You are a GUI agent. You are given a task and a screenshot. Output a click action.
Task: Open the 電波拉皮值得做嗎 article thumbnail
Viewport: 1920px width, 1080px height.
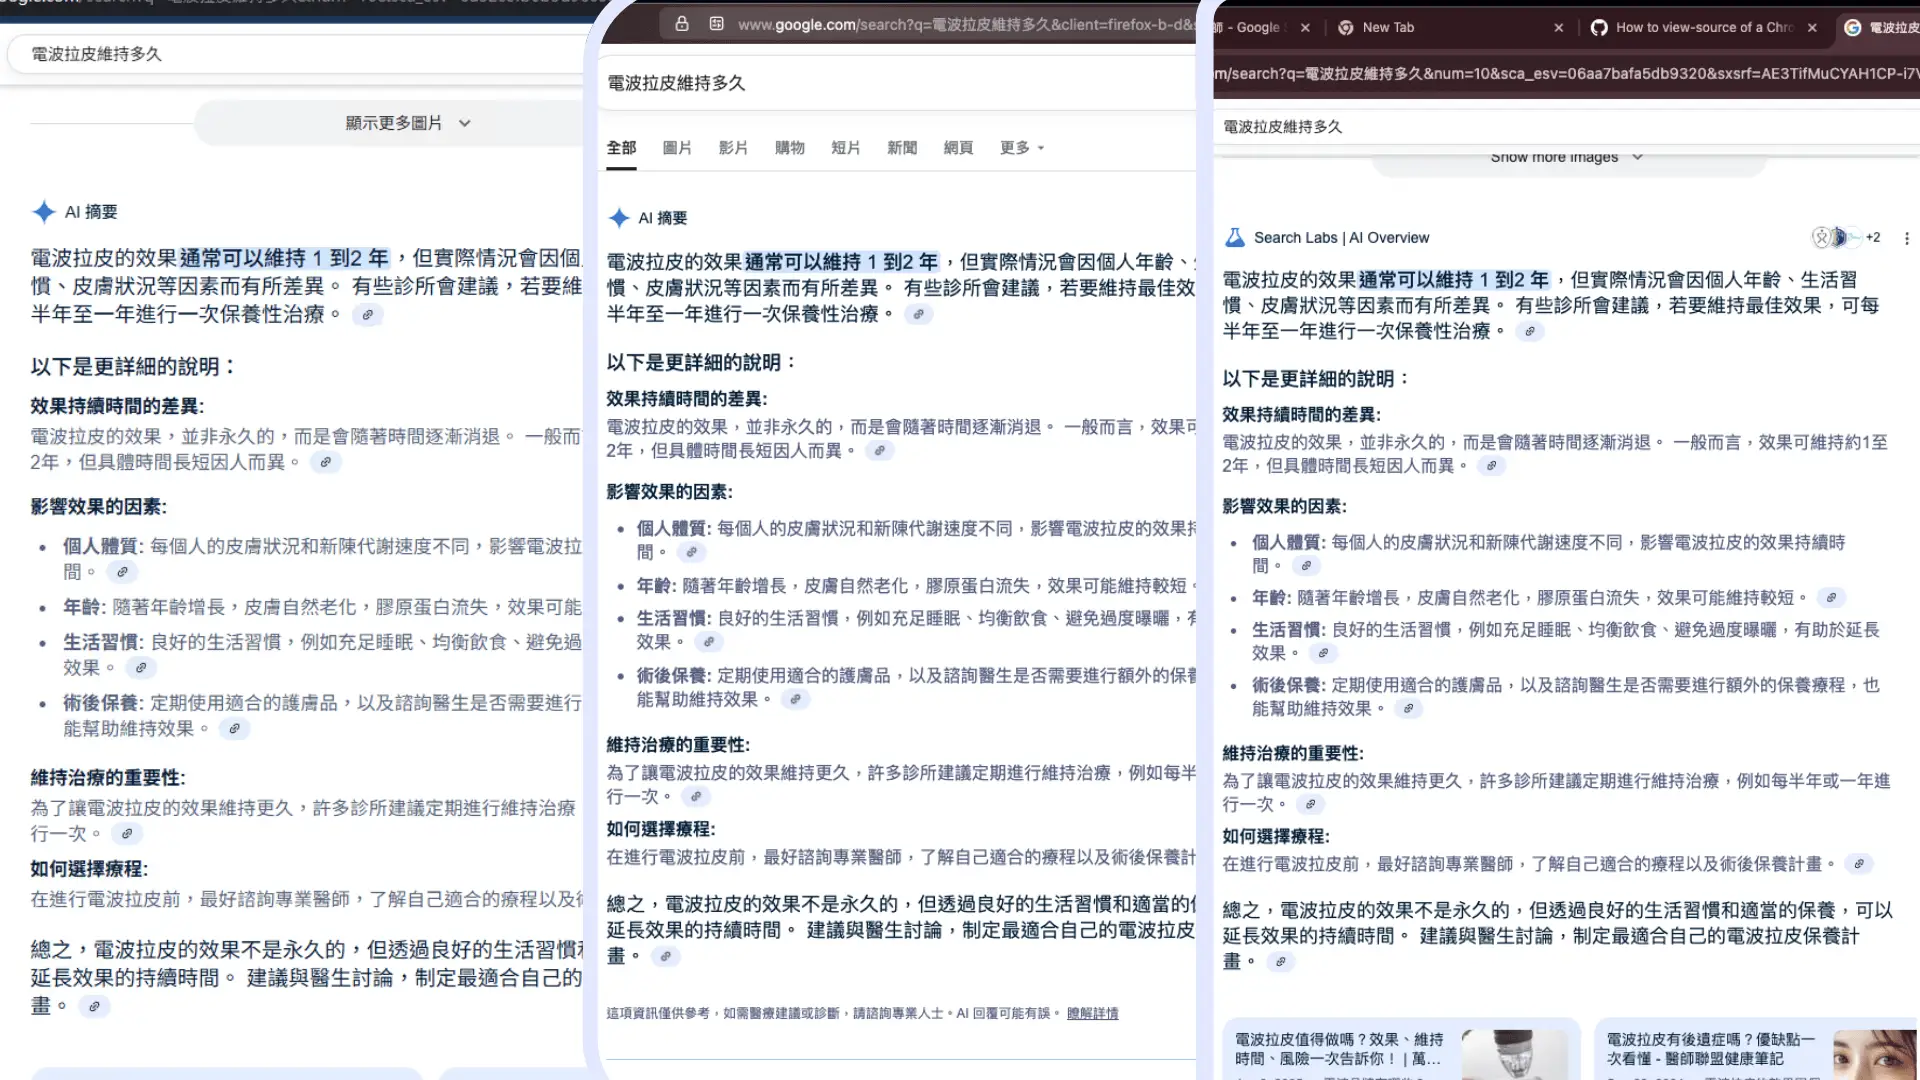1514,1055
